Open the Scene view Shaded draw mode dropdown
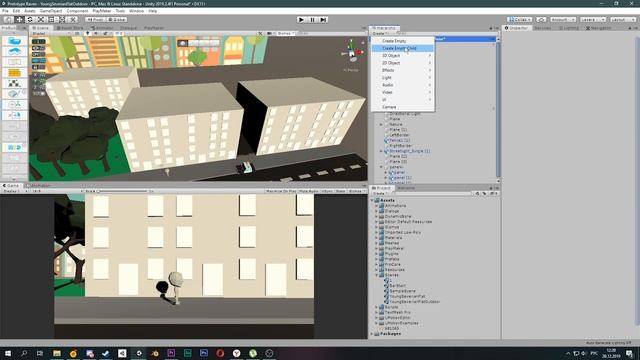This screenshot has width=640, height=360. coord(50,33)
